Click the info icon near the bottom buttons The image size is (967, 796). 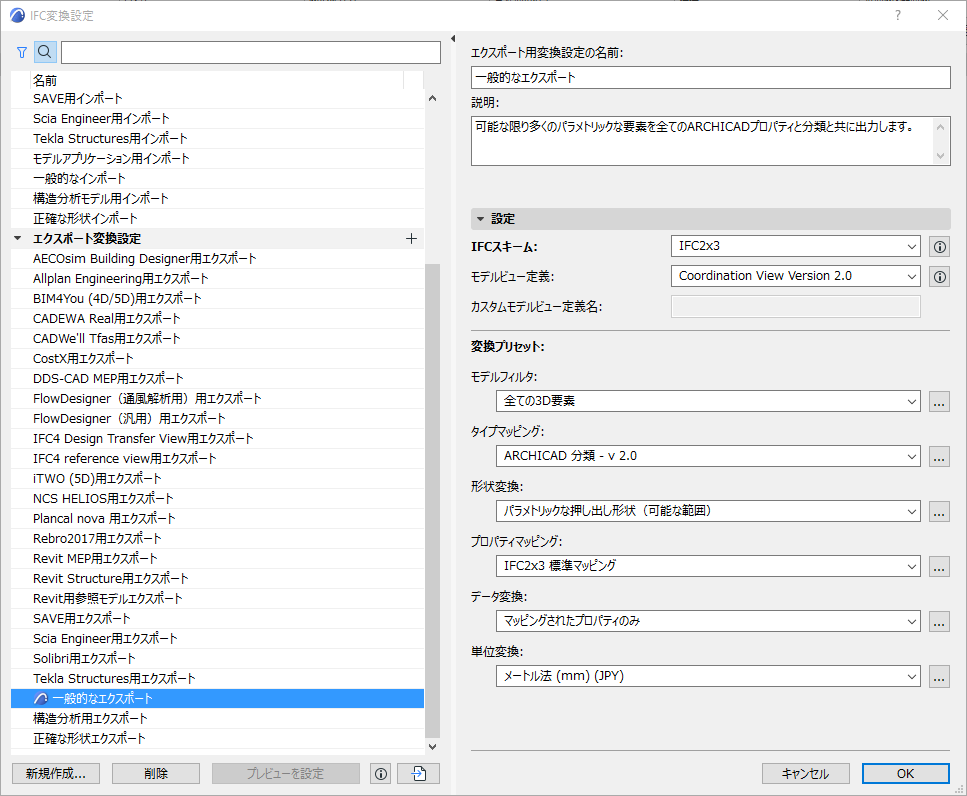(380, 773)
